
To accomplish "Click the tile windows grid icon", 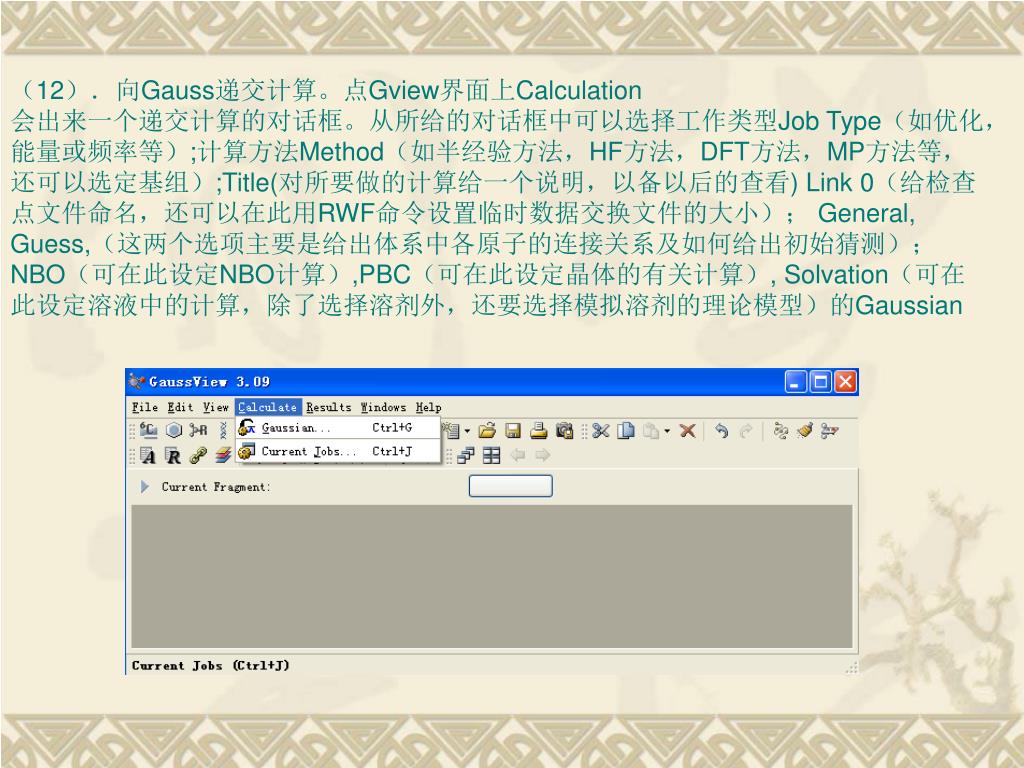I will 491,455.
